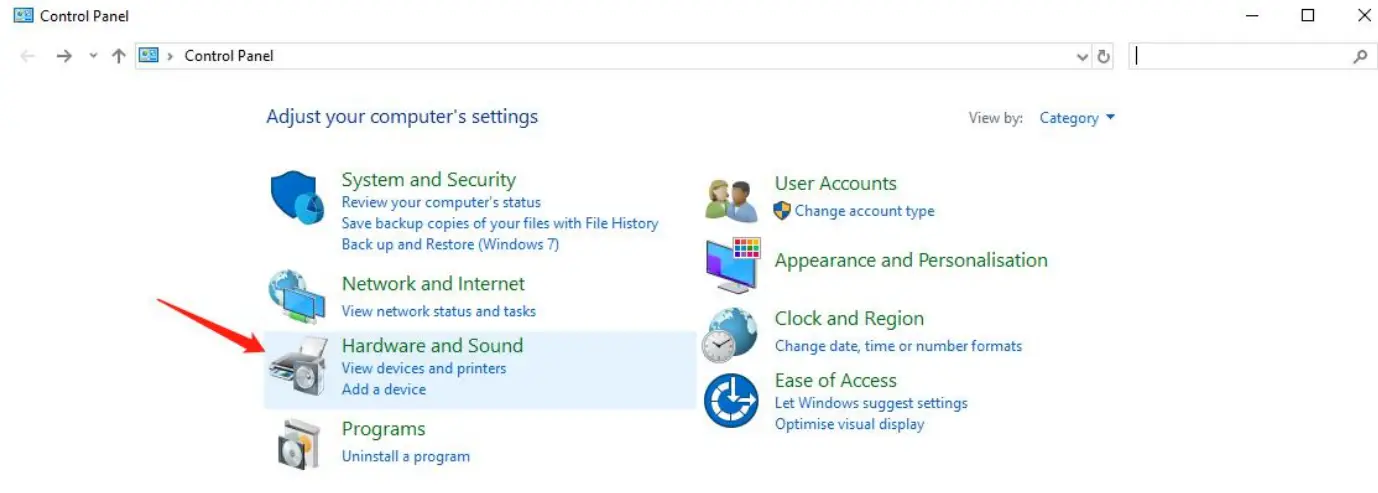Open recent locations dropdown arrow
The height and width of the screenshot is (493, 1378).
click(93, 56)
